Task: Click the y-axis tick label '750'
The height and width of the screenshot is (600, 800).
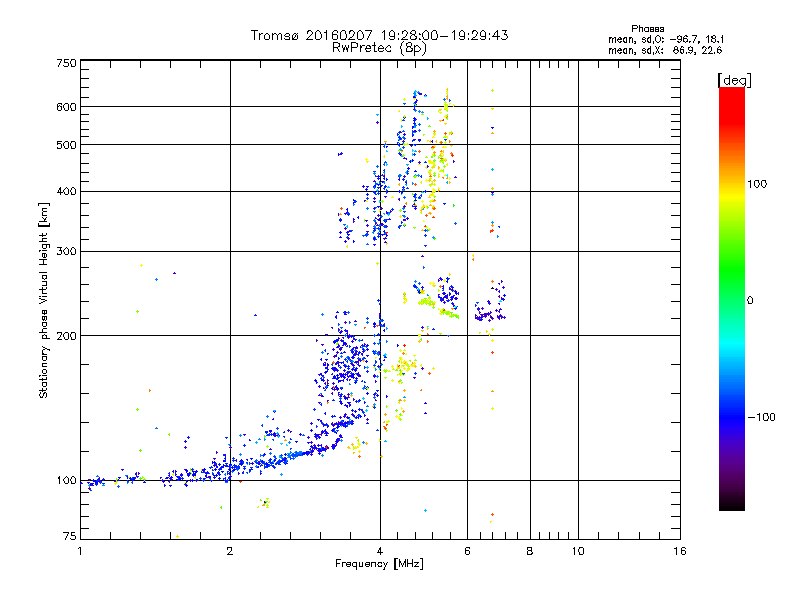Action: click(x=66, y=63)
